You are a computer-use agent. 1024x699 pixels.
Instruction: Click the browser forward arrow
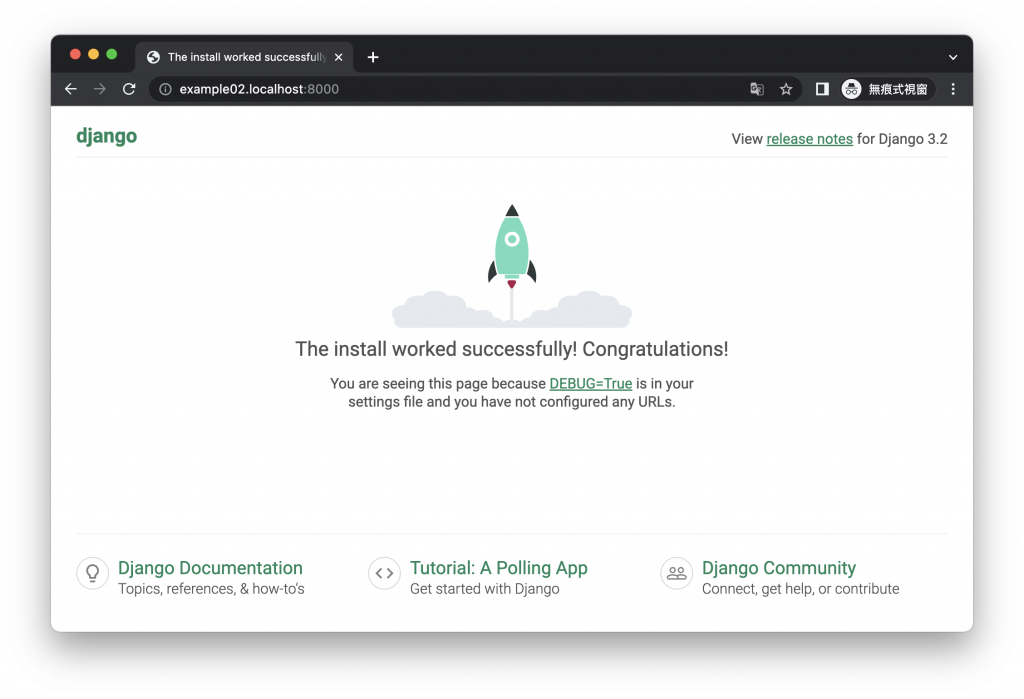[100, 89]
